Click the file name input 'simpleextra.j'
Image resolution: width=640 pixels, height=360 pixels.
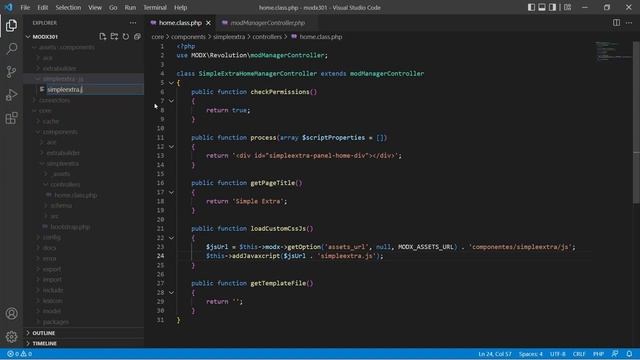(95, 89)
